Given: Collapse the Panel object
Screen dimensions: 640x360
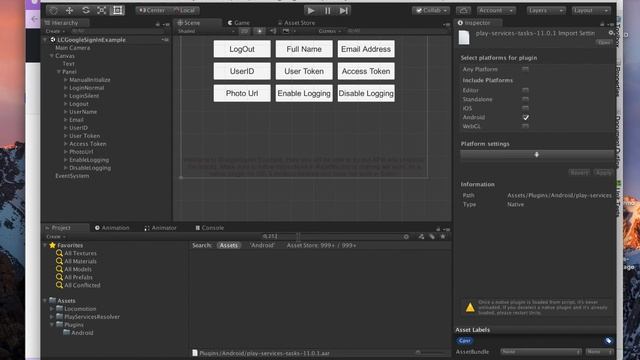Looking at the screenshot, I should (59, 71).
